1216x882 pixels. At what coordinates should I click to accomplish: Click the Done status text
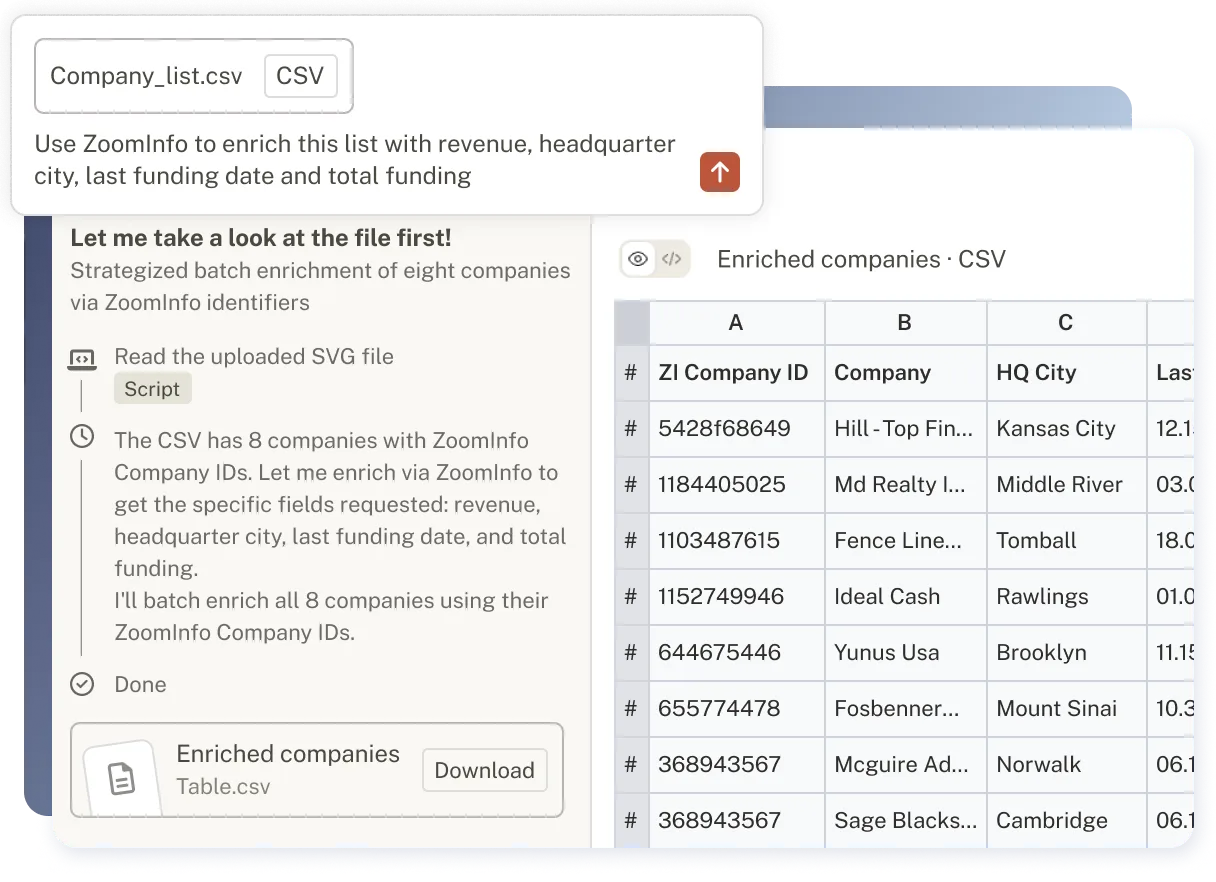pyautogui.click(x=140, y=685)
